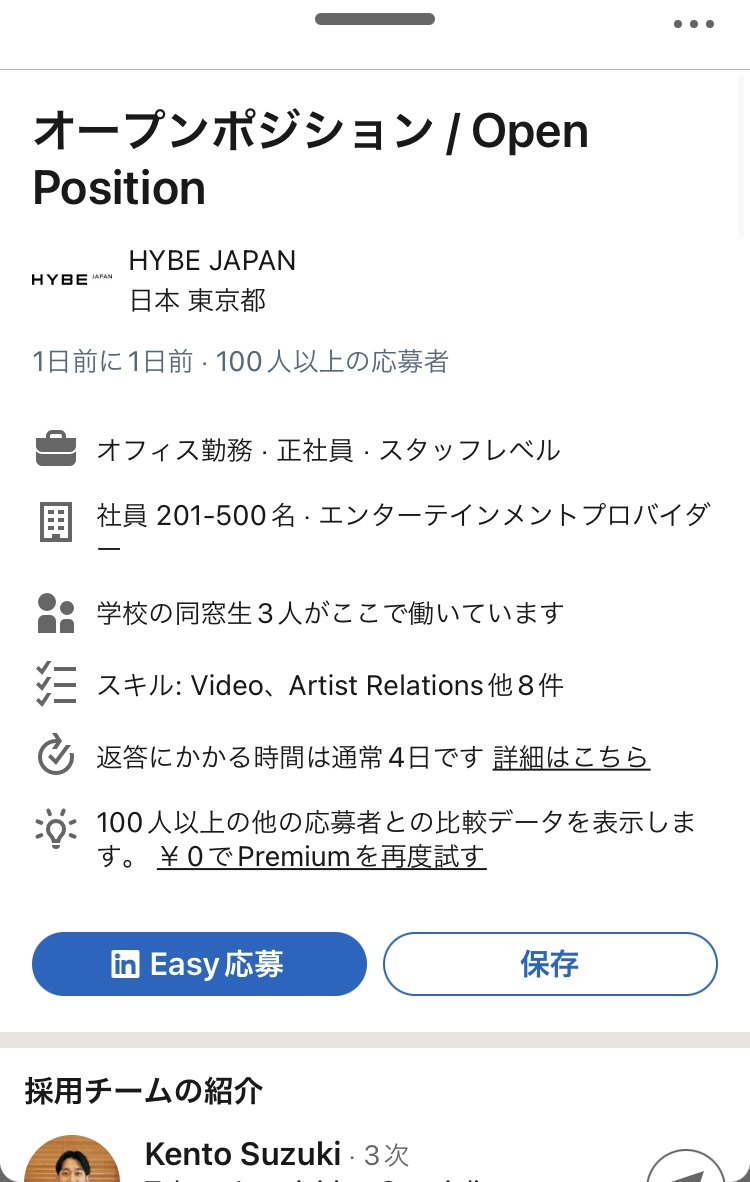
Task: Open ￥0でPremiumを再度試す link
Action: [x=322, y=856]
